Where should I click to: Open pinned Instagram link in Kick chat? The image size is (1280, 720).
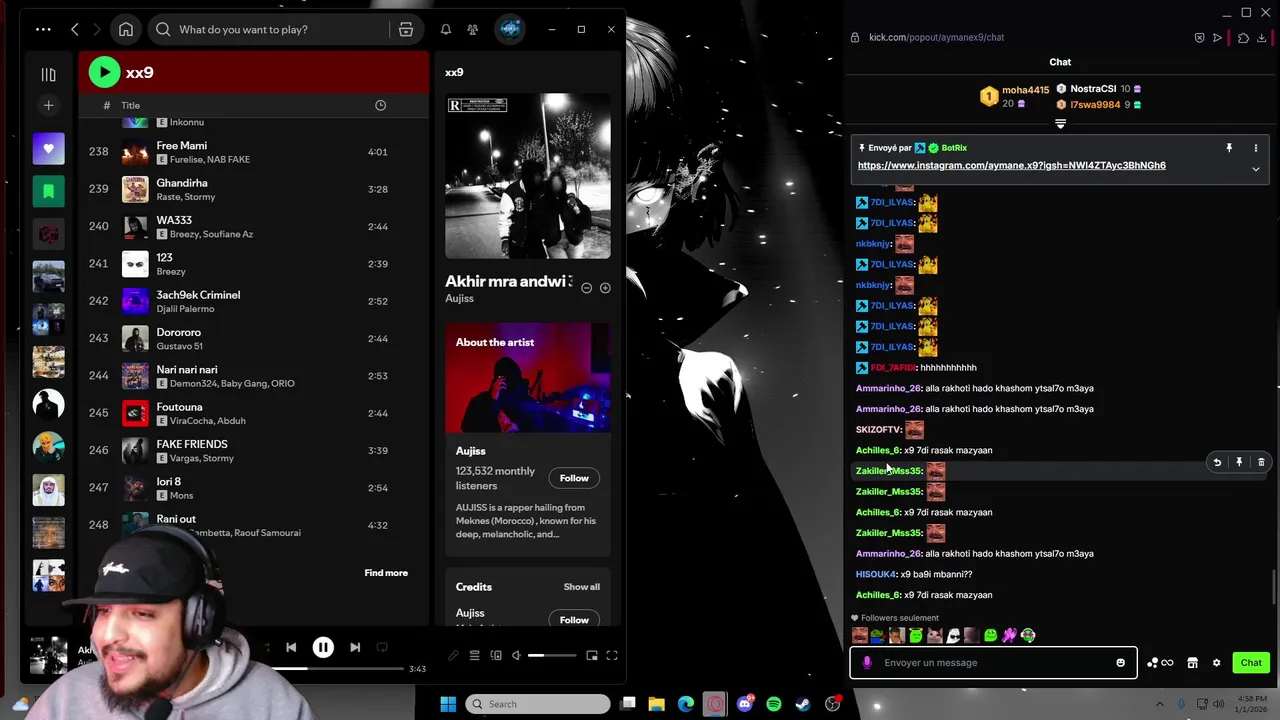[x=1011, y=165]
